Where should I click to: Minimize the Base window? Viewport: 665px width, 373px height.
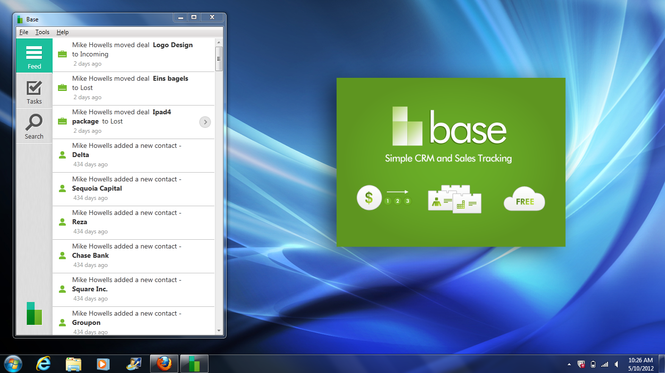point(181,17)
